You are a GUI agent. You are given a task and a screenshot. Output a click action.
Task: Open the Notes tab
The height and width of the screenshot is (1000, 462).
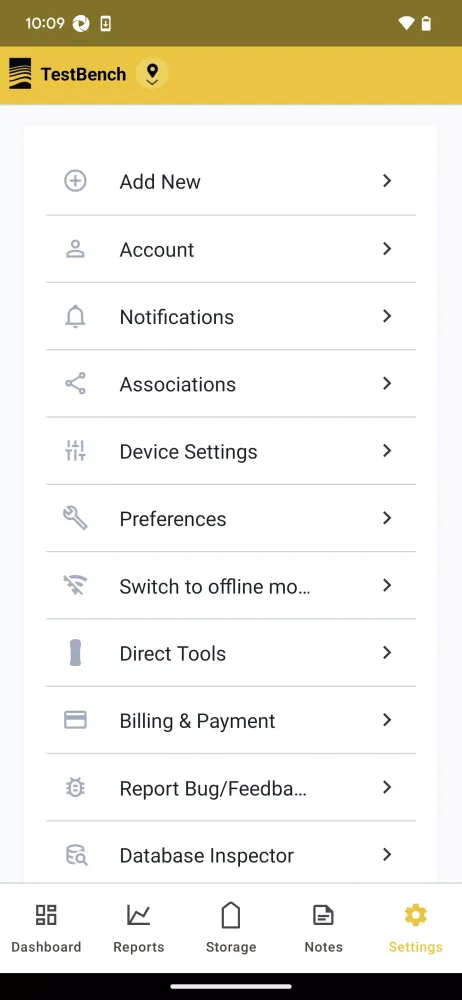click(324, 928)
